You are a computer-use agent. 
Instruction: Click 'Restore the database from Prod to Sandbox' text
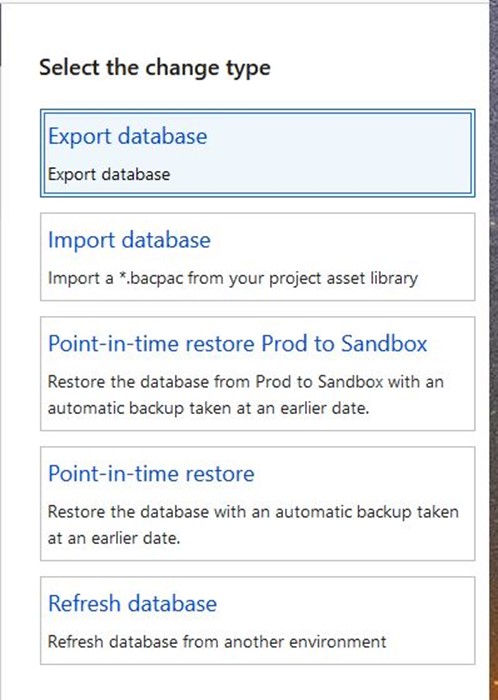(245, 382)
